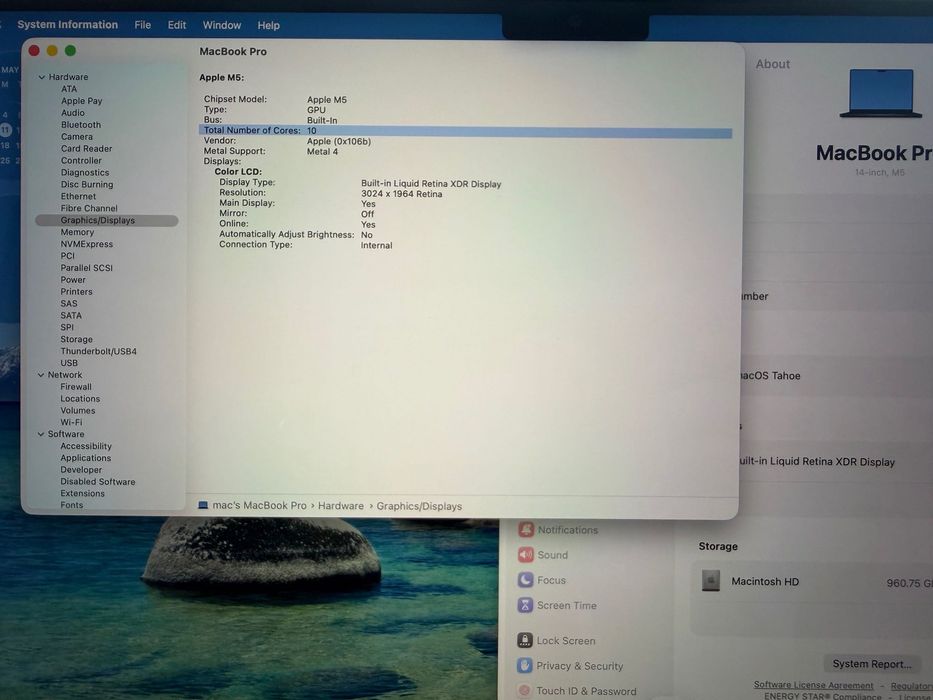The image size is (933, 700).
Task: Collapse the Hardware section
Action: pyautogui.click(x=42, y=77)
